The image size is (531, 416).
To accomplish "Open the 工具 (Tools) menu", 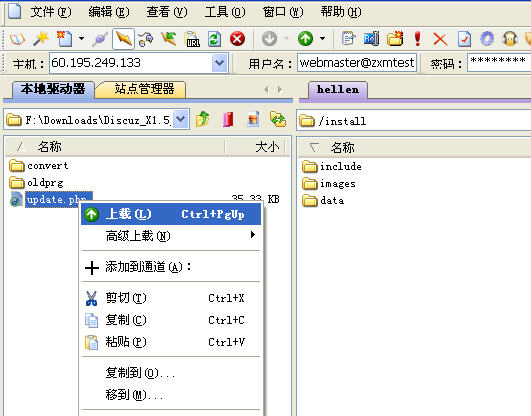I will click(x=225, y=12).
